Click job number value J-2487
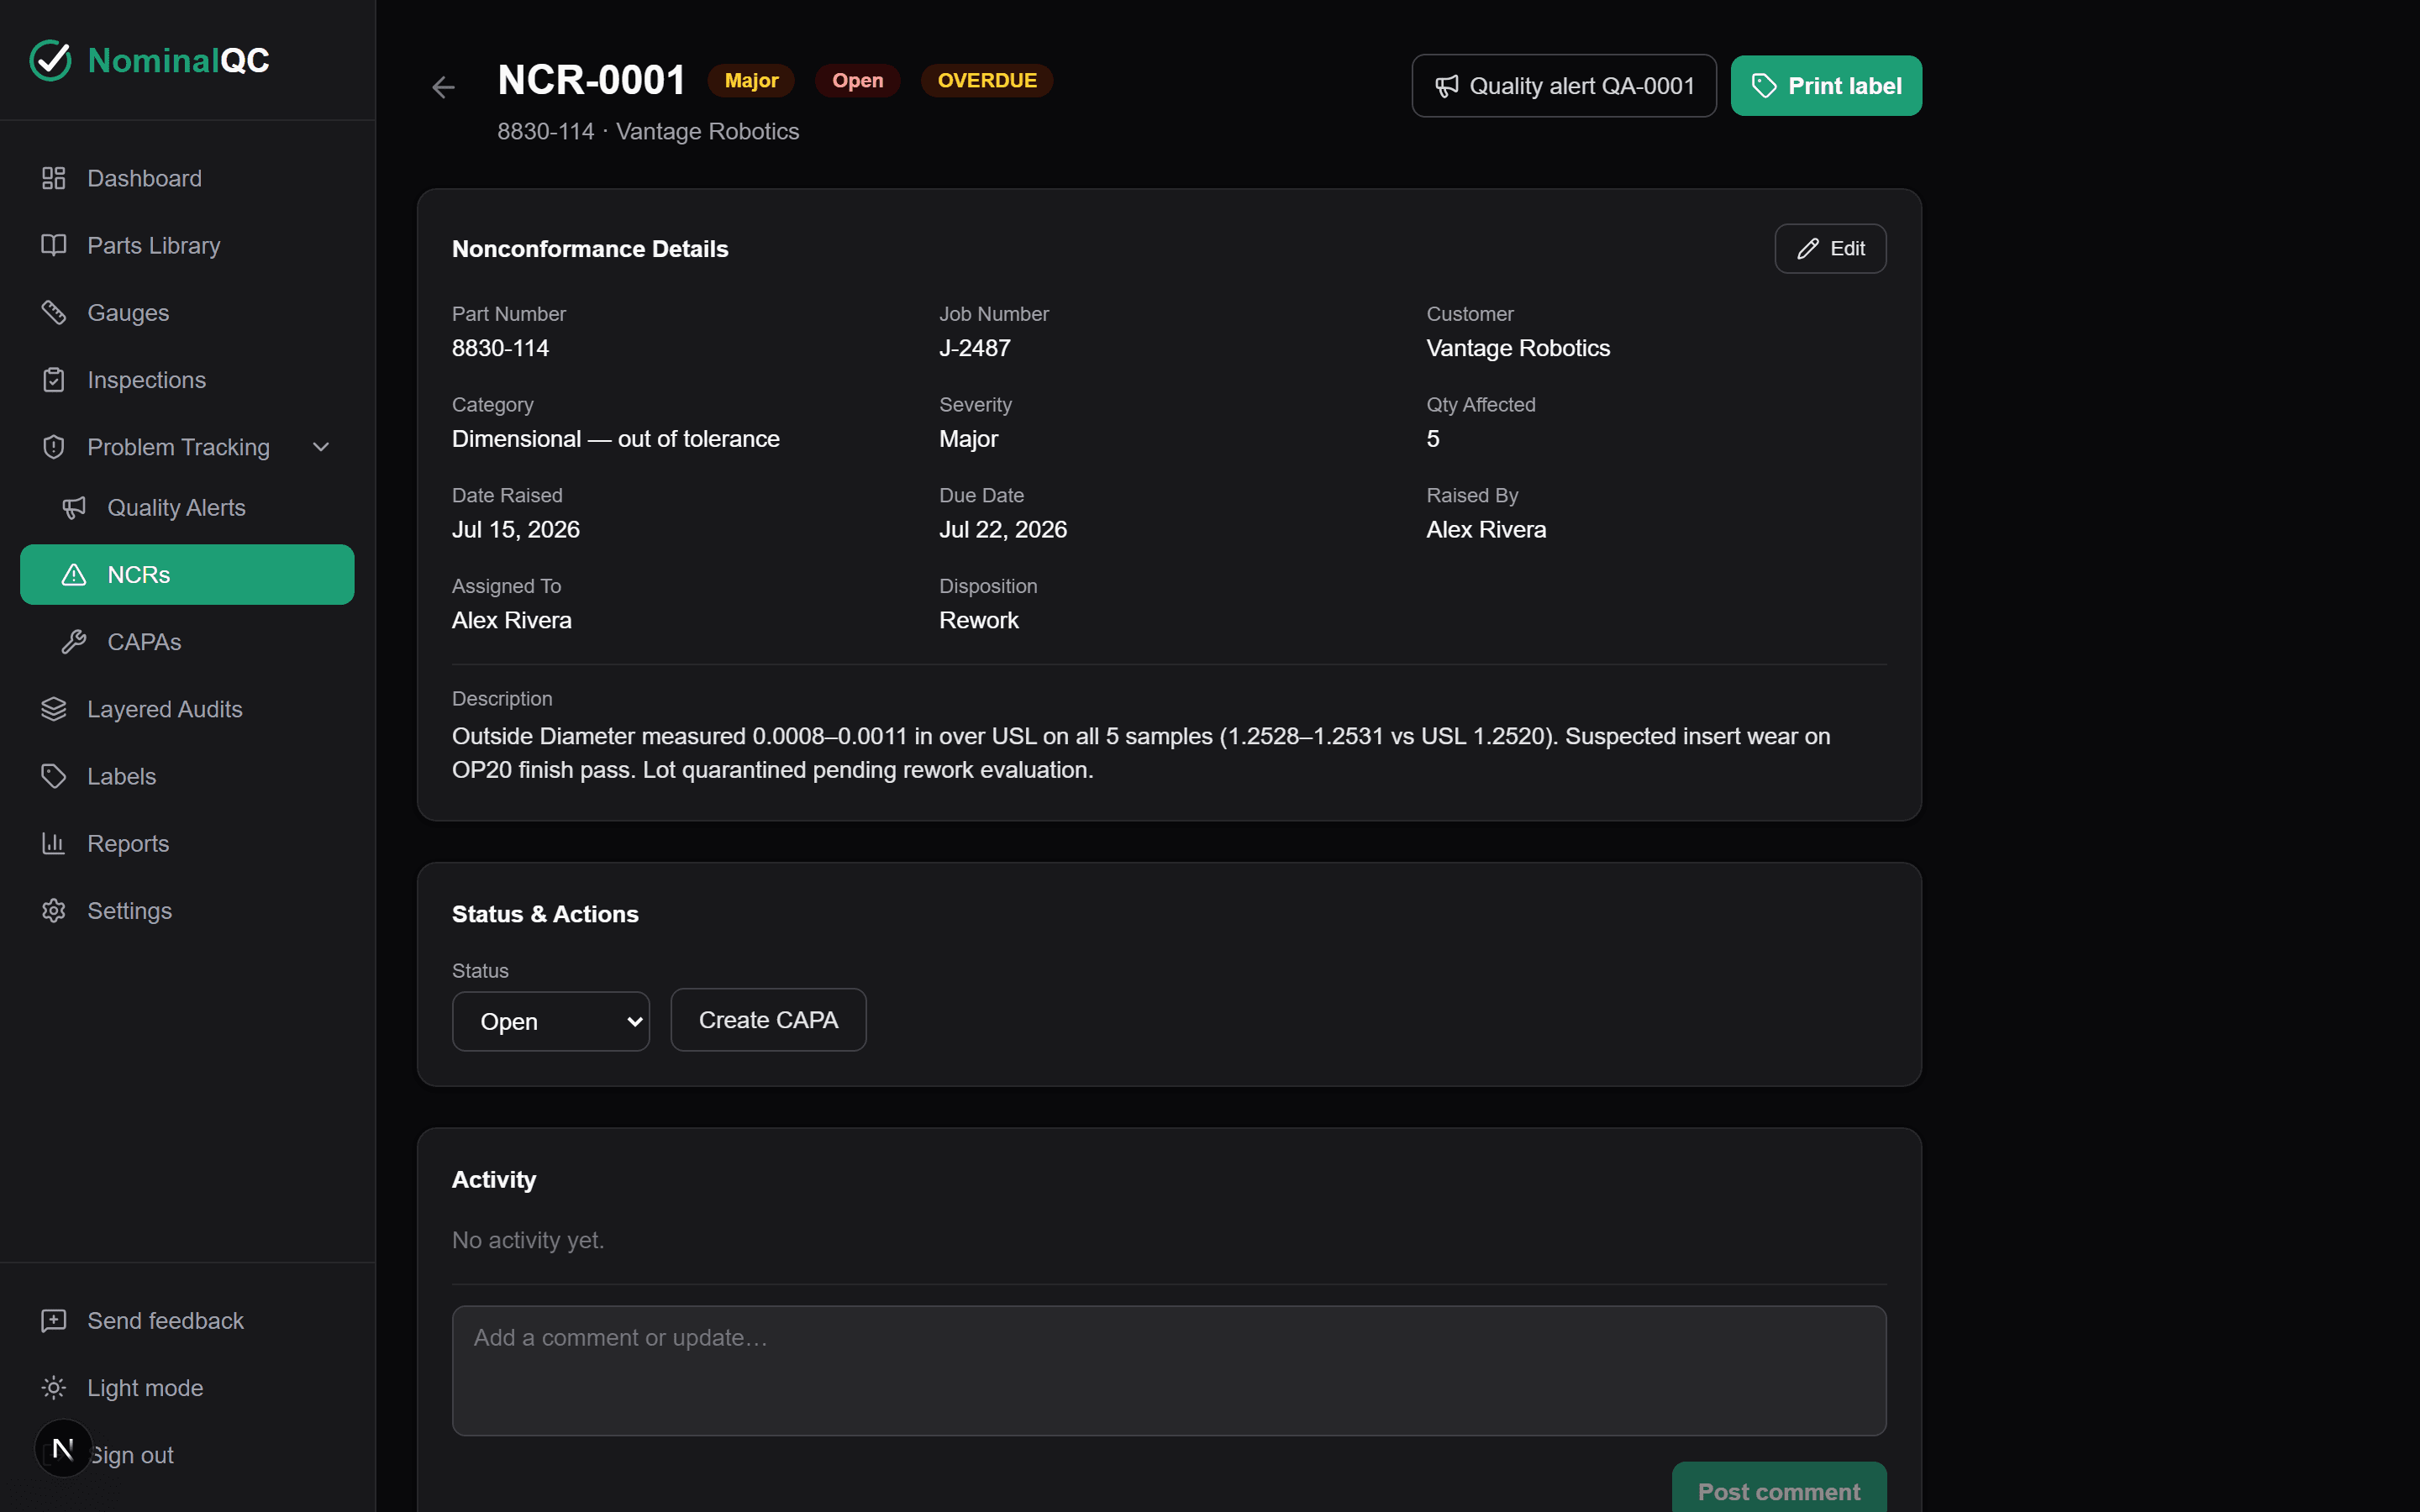The width and height of the screenshot is (2420, 1512). pos(975,348)
